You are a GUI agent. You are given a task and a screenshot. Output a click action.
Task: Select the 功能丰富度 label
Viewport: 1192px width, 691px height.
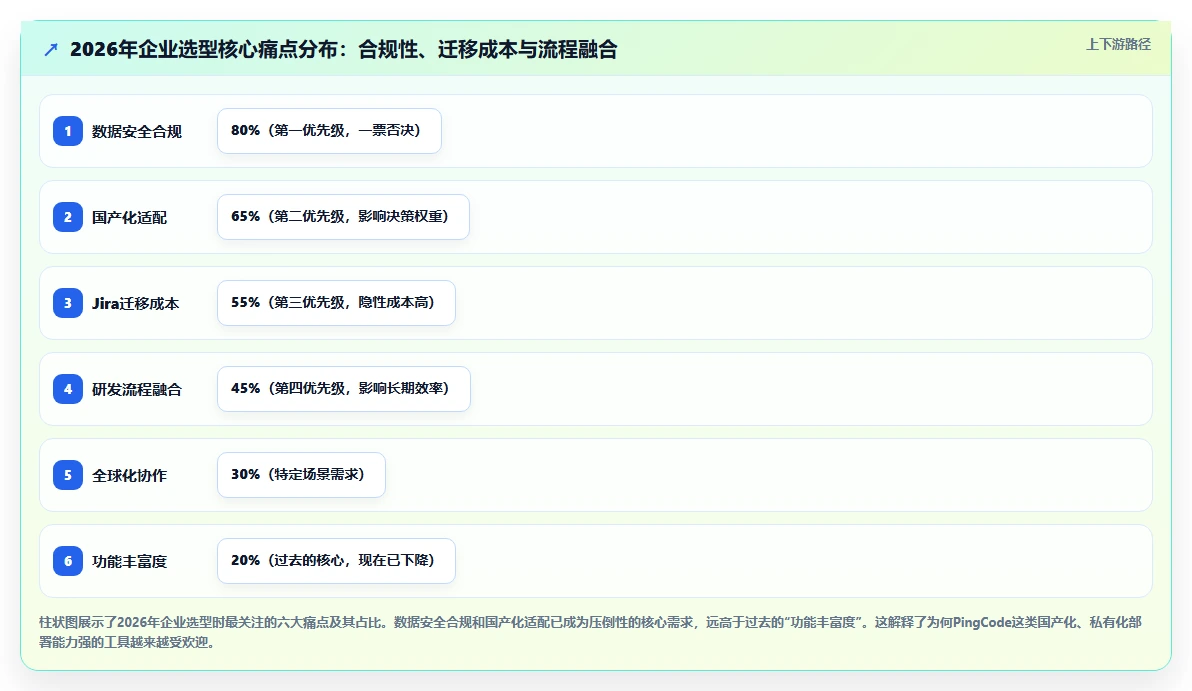(x=129, y=561)
